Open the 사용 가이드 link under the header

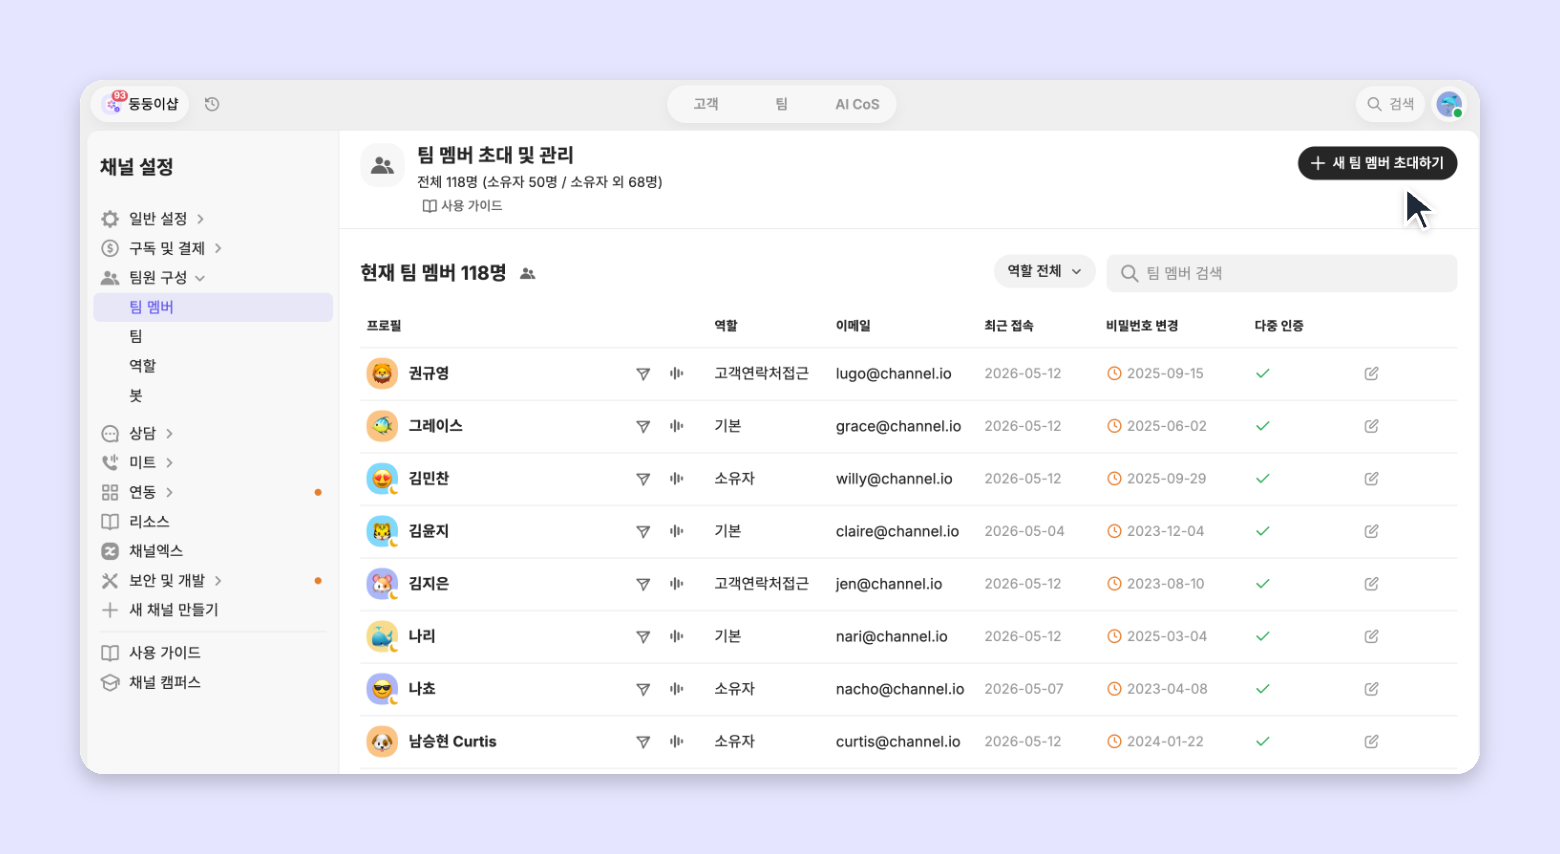tap(462, 206)
